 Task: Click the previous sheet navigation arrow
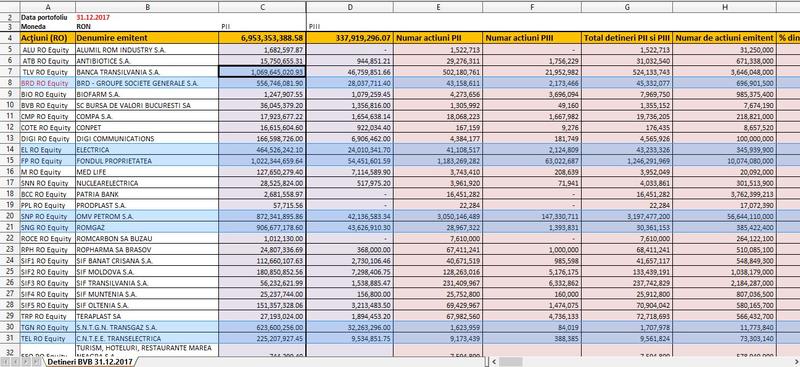tap(15, 362)
